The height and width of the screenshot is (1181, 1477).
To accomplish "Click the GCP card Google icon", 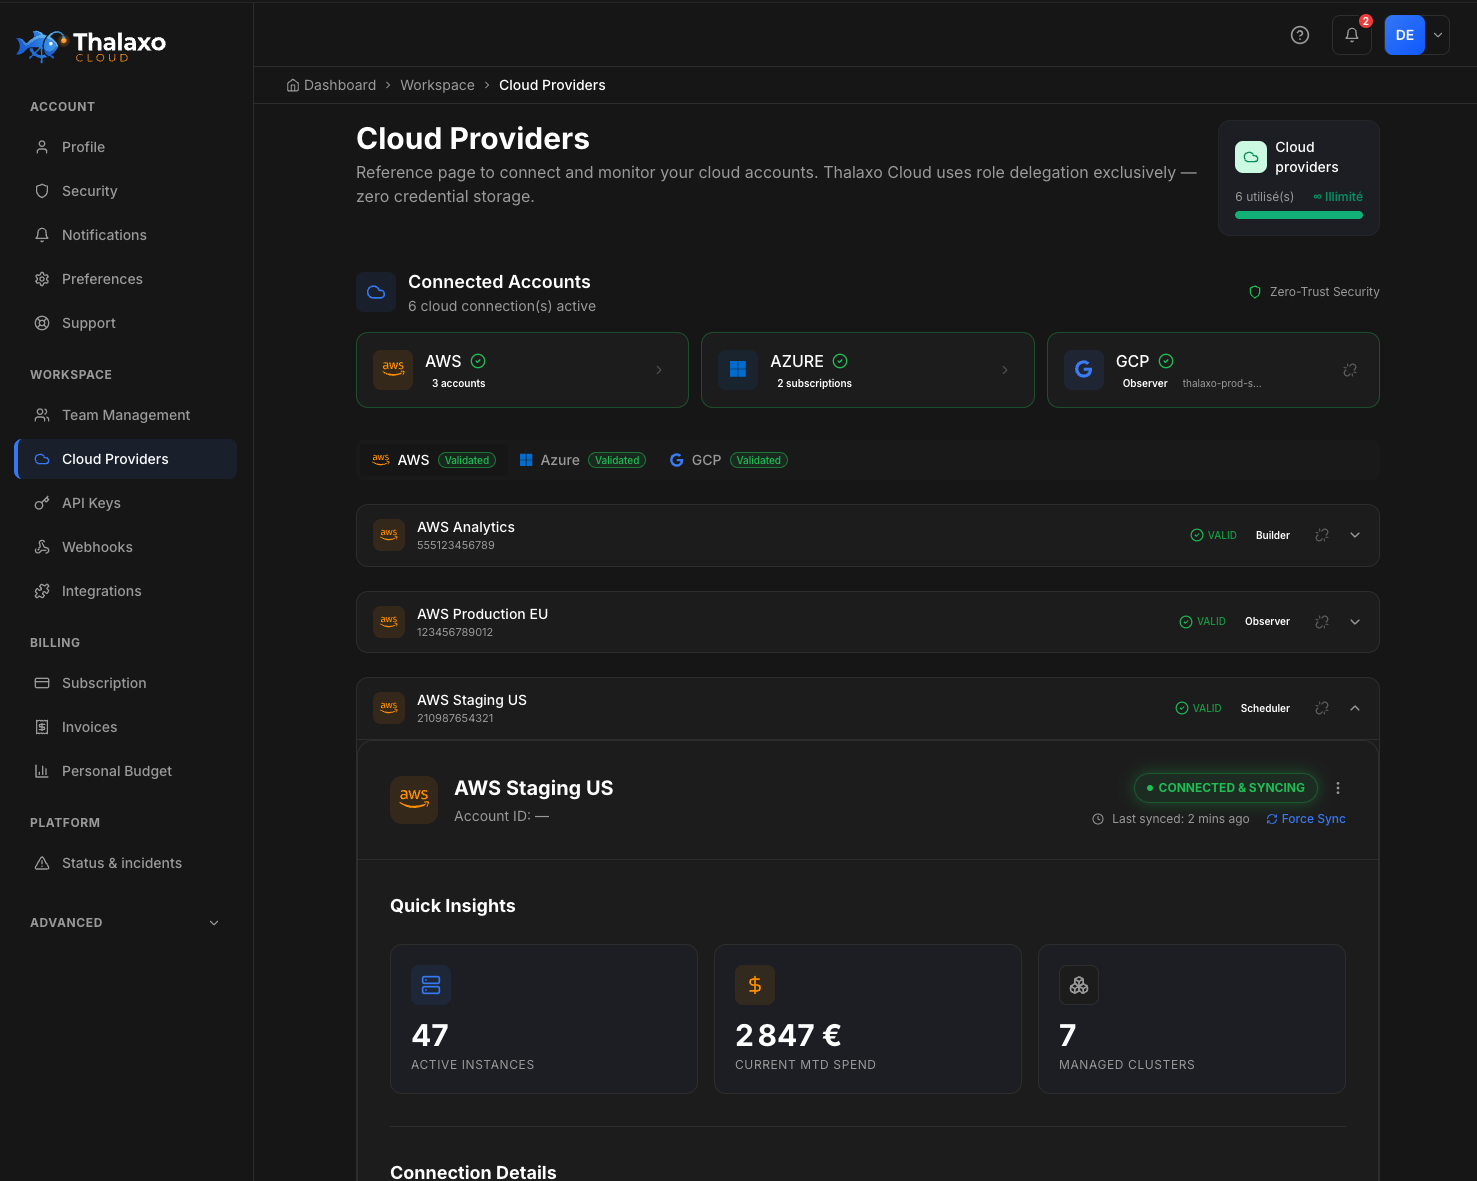I will click(x=1083, y=370).
